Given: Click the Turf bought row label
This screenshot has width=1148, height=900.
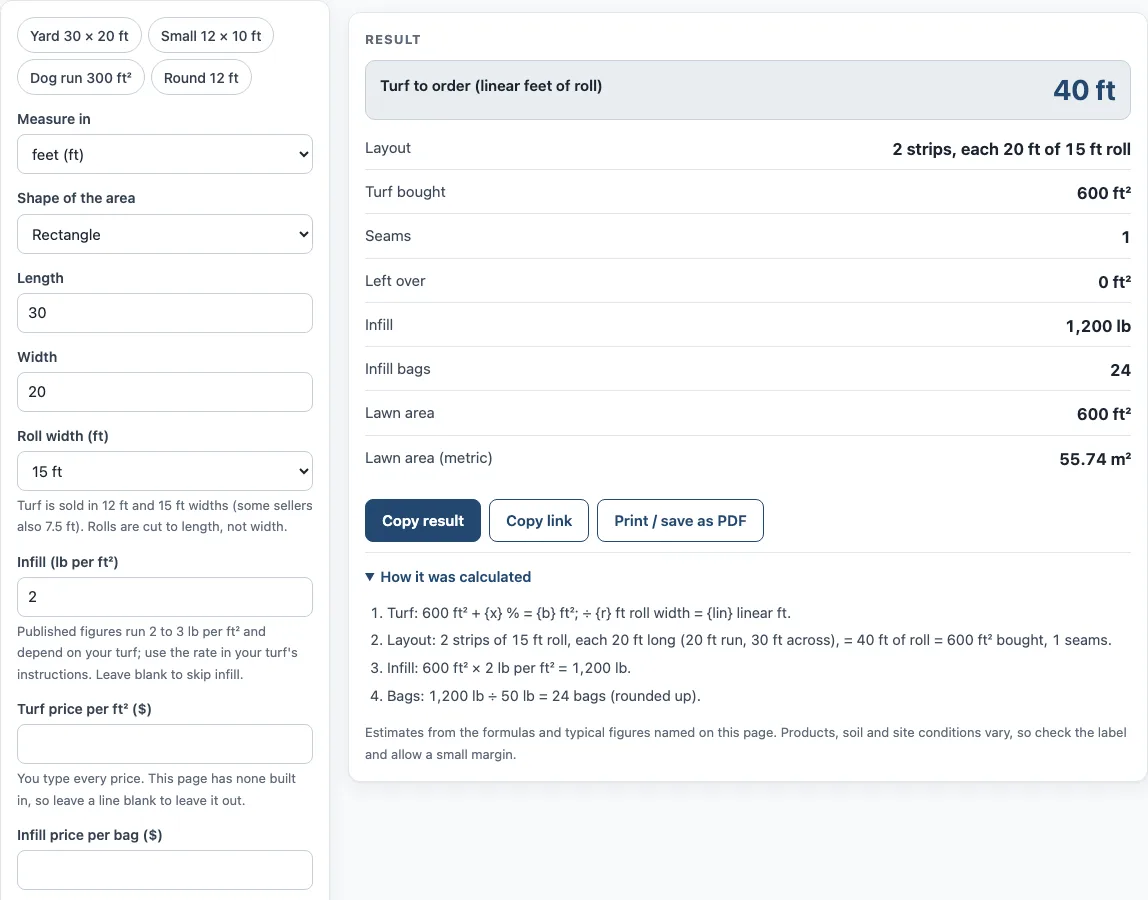Looking at the screenshot, I should [x=405, y=192].
